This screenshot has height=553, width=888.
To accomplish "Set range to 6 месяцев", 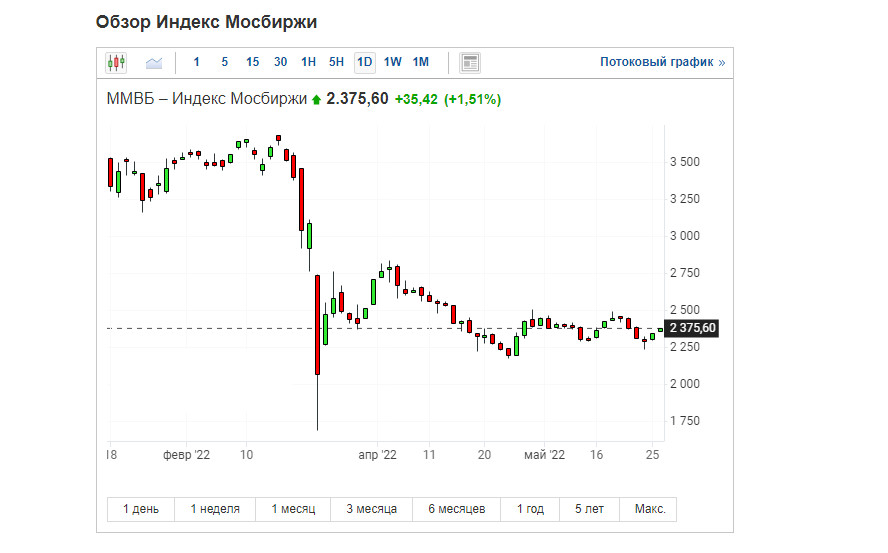I will click(x=456, y=509).
